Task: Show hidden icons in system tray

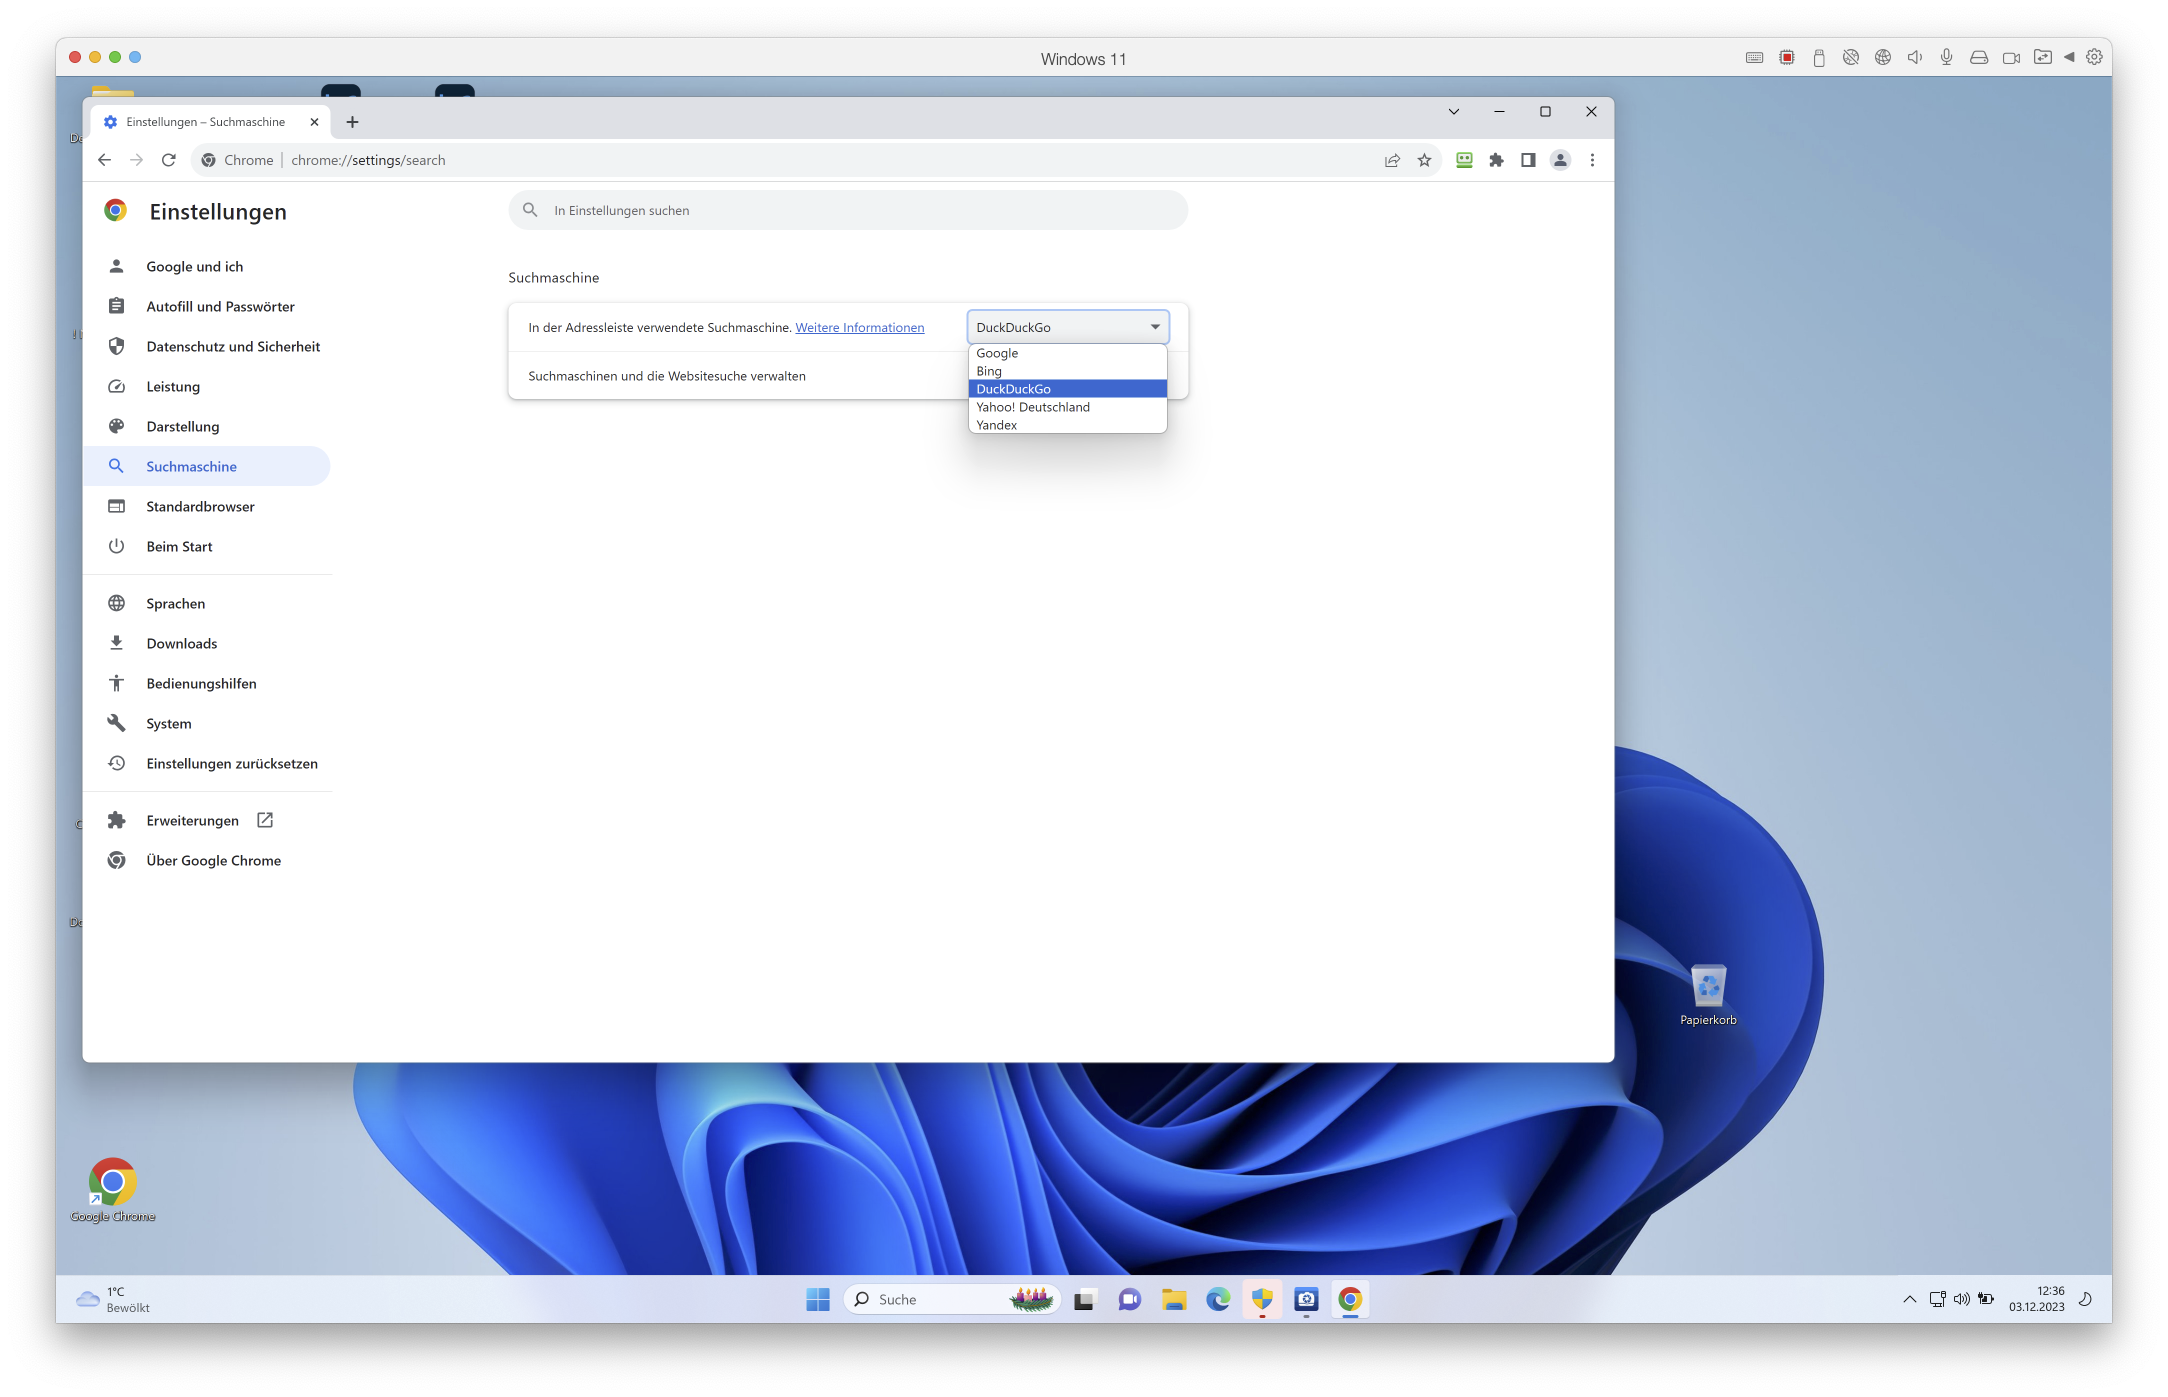Action: pyautogui.click(x=1909, y=1299)
